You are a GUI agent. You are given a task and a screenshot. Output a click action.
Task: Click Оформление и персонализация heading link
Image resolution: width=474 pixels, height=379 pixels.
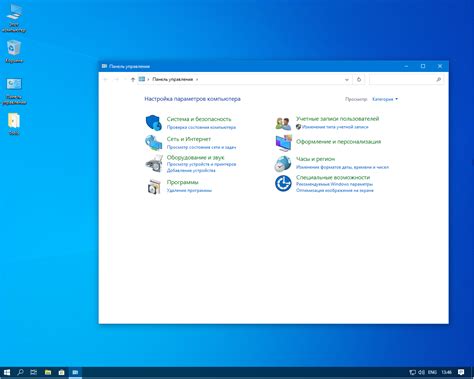pyautogui.click(x=338, y=142)
